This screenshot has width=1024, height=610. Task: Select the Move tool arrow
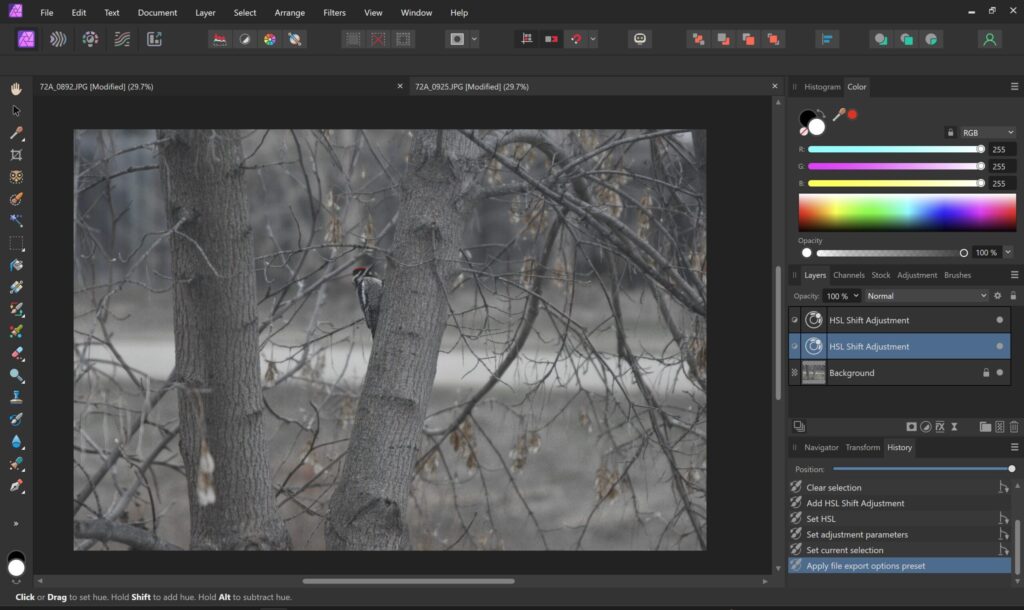pyautogui.click(x=16, y=110)
